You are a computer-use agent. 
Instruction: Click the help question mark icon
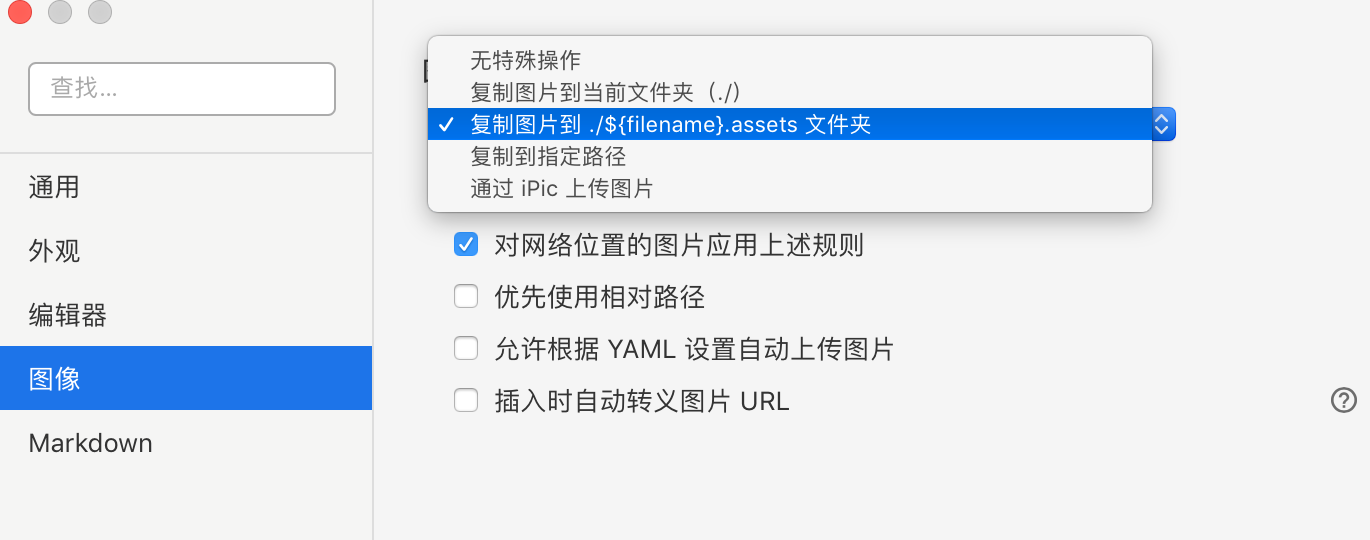(1343, 401)
